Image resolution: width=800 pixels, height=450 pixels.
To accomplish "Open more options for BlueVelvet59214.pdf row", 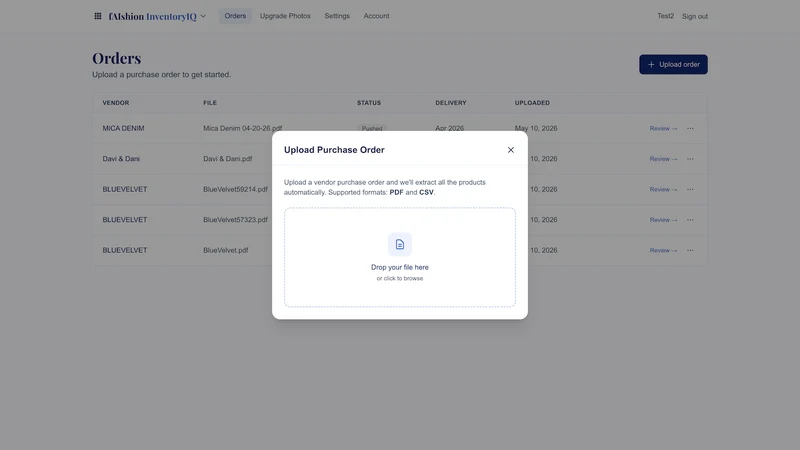I will 690,189.
